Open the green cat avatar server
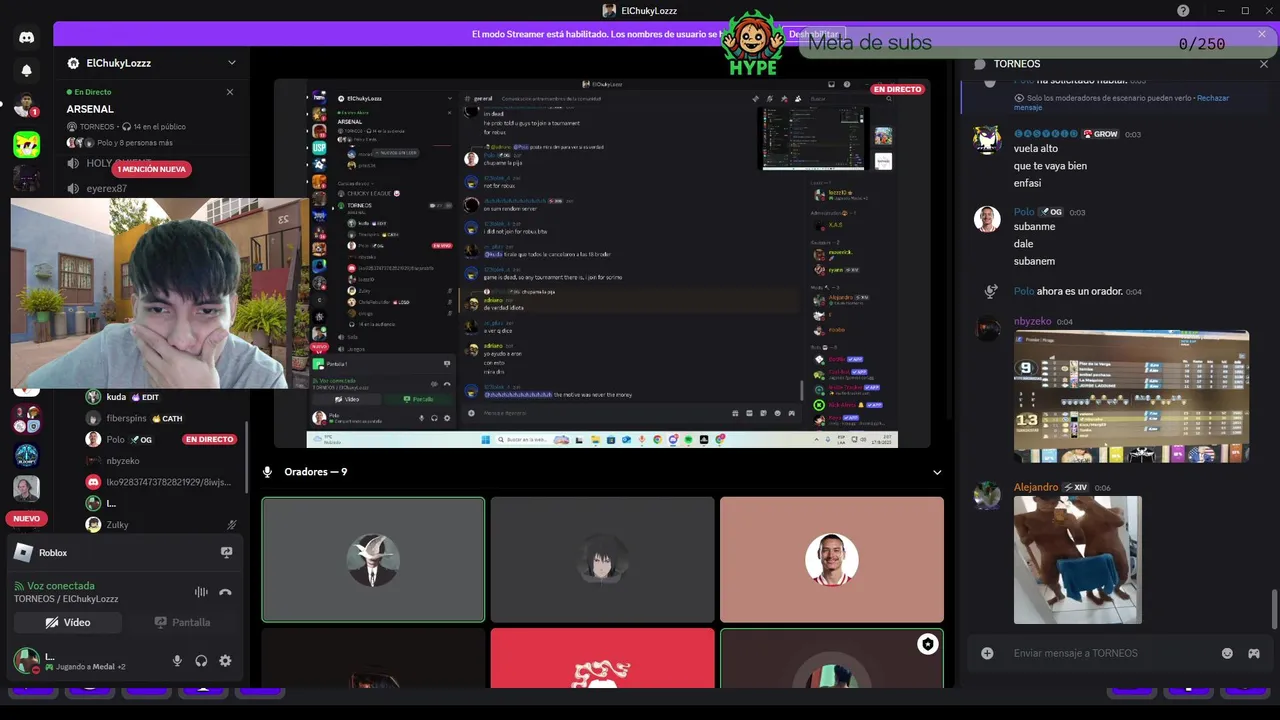This screenshot has height=720, width=1280. (27, 144)
